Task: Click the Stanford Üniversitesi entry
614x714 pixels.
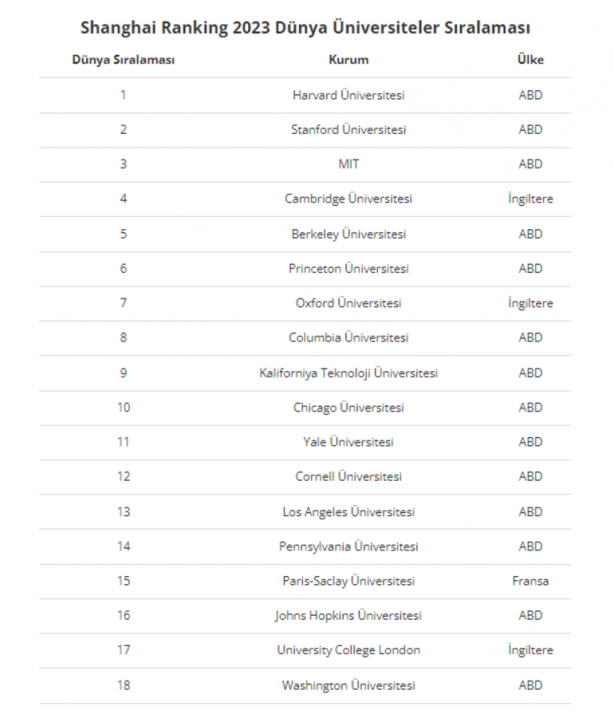Action: (348, 130)
